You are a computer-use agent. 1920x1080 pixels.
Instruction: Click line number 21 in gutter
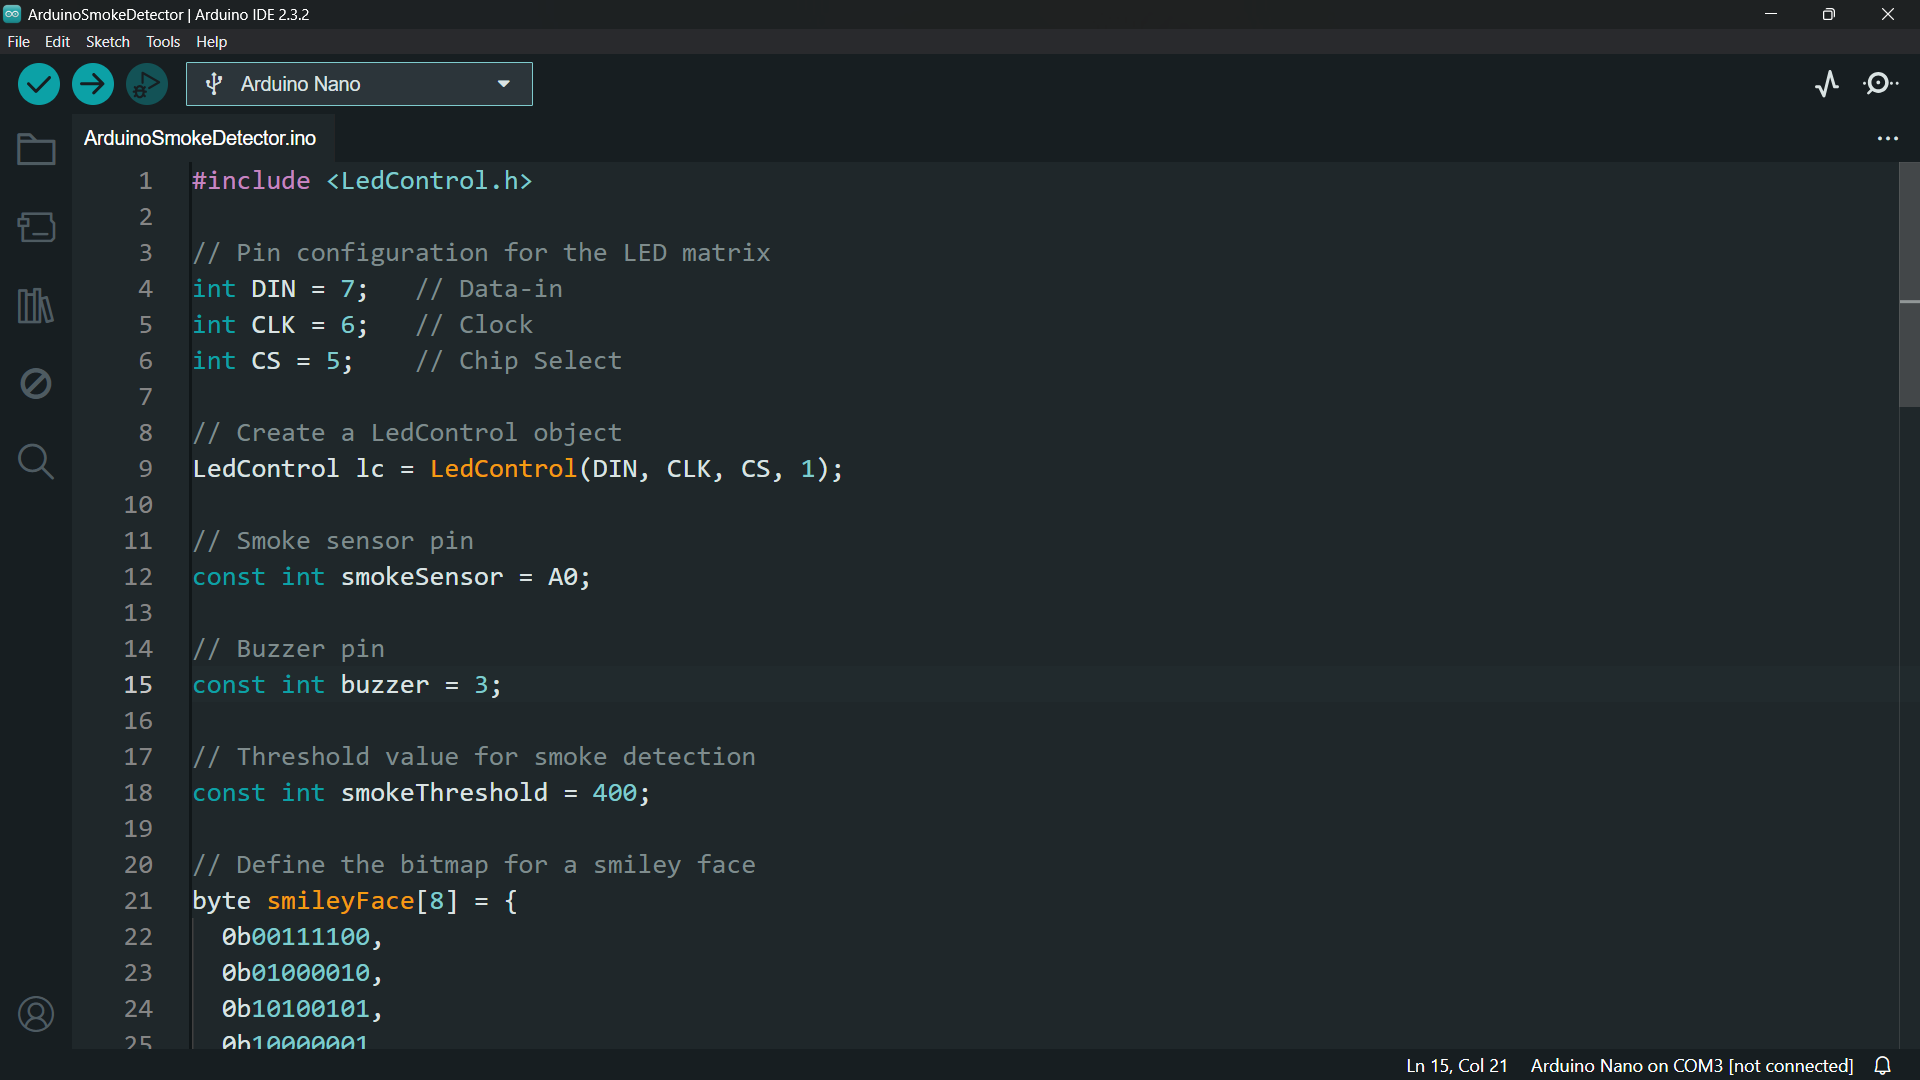pyautogui.click(x=138, y=901)
